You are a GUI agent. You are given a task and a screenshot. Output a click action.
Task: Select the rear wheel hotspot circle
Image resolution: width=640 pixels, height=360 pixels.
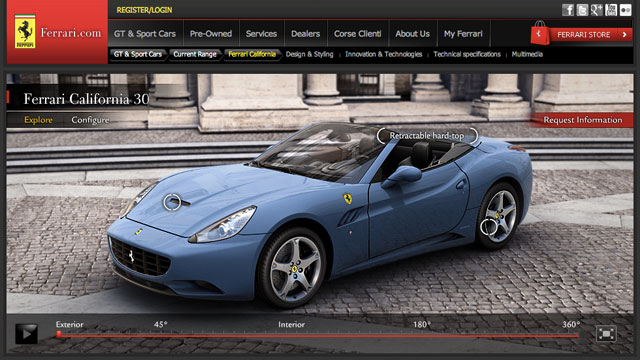[x=489, y=227]
